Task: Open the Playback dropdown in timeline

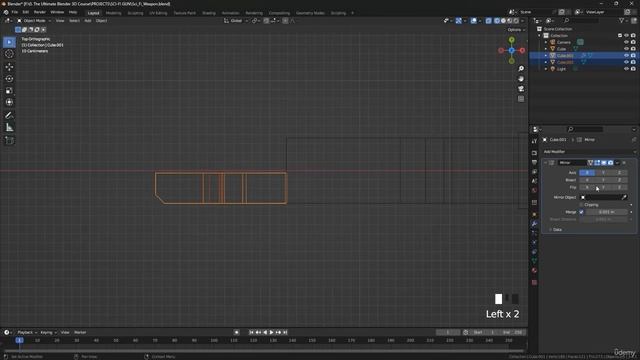Action: click(x=27, y=332)
